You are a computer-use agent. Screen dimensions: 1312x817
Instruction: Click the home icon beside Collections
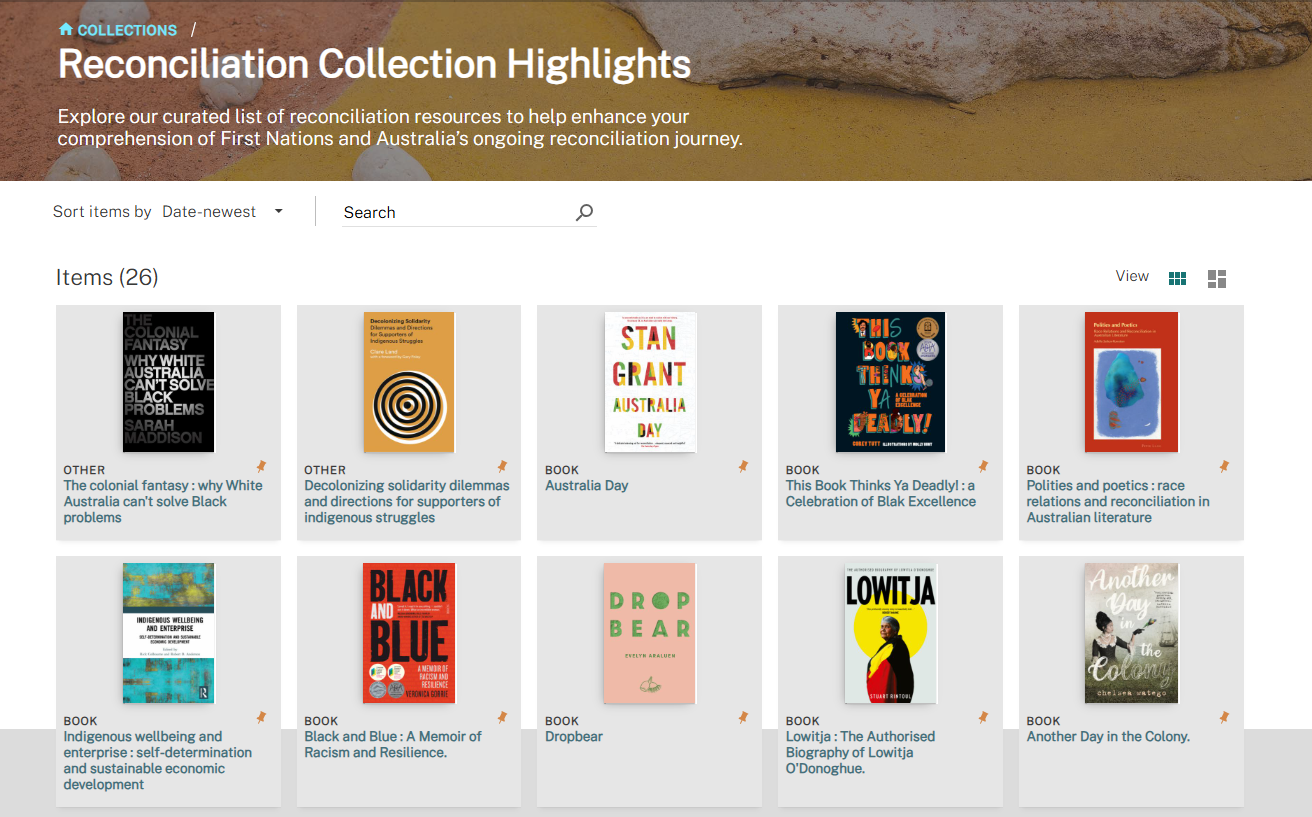click(66, 30)
